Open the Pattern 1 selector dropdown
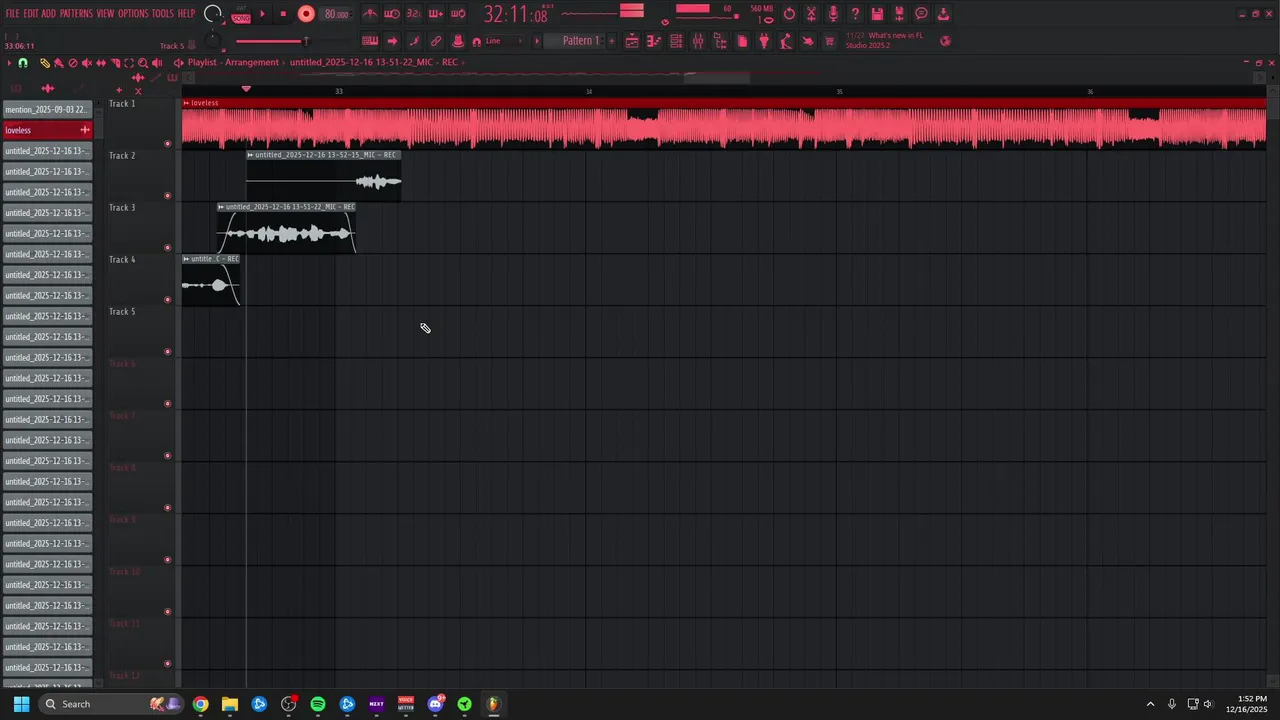 [x=580, y=41]
